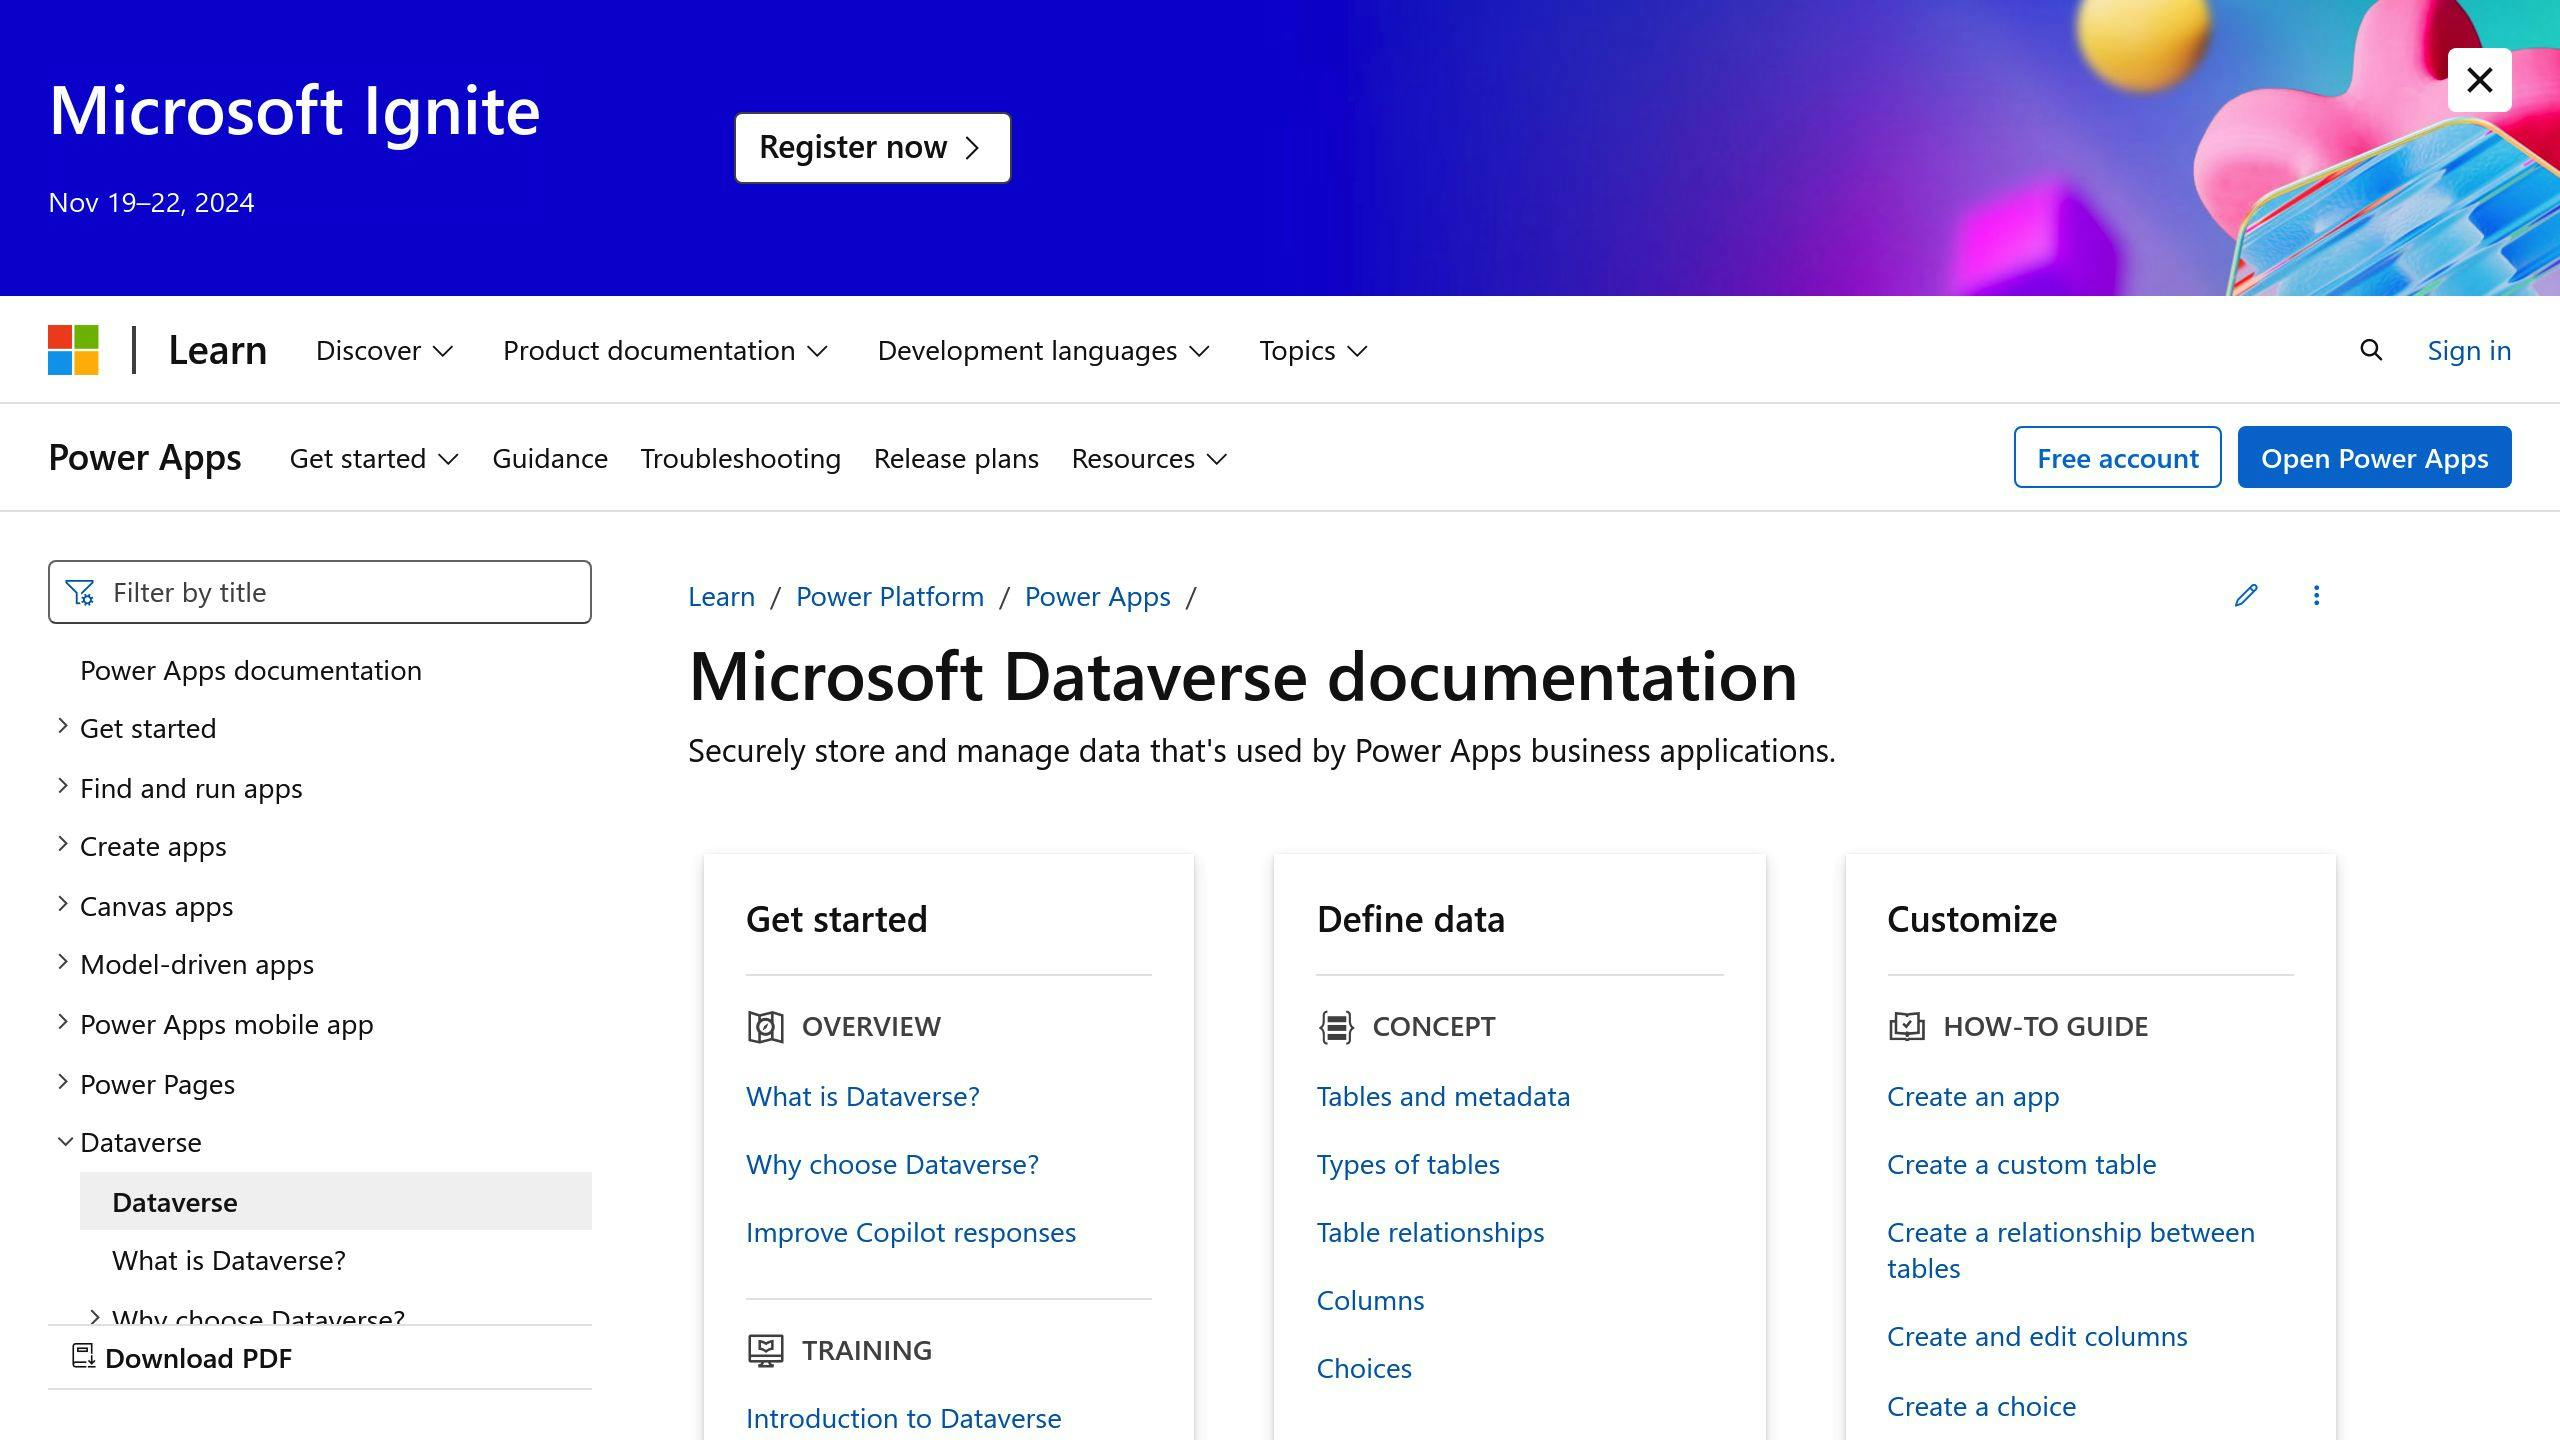The width and height of the screenshot is (2560, 1440).
Task: Open the Create and edit columns link
Action: click(x=2037, y=1337)
